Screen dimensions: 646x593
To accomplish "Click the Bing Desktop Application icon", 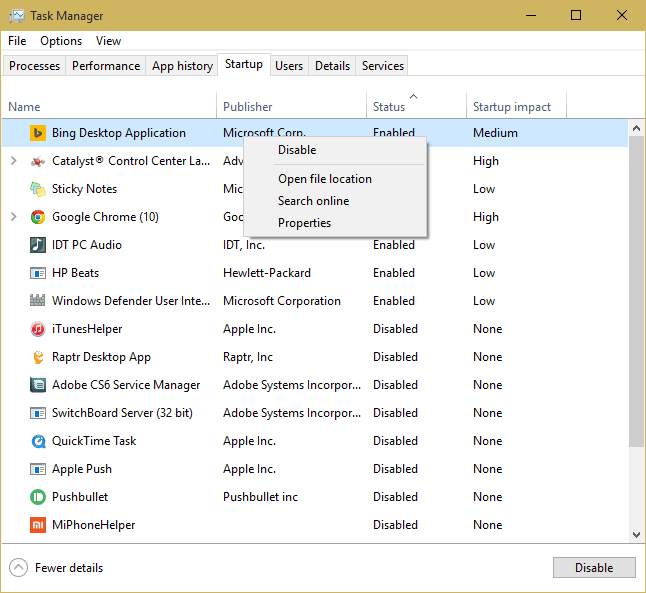I will pyautogui.click(x=38, y=133).
